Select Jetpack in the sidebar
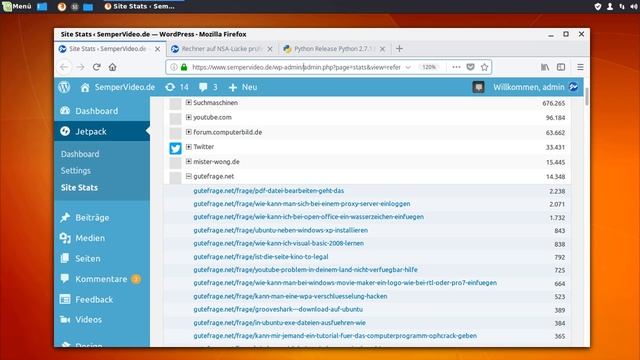 pyautogui.click(x=102, y=131)
